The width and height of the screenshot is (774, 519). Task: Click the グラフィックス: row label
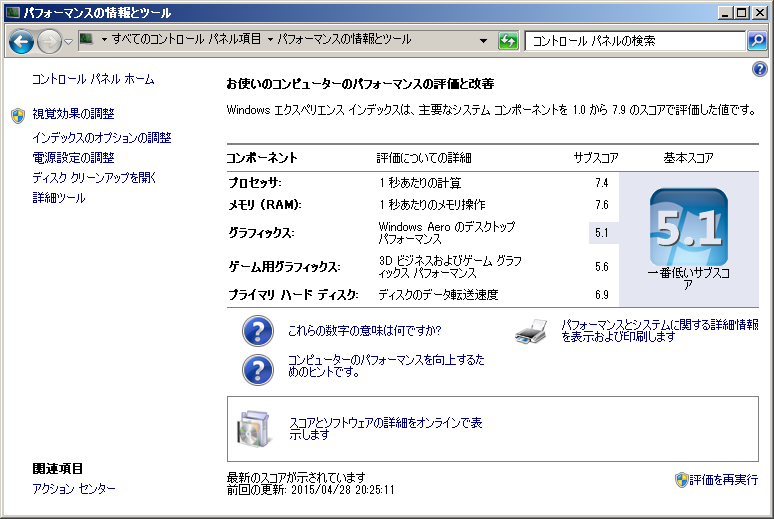pos(261,233)
